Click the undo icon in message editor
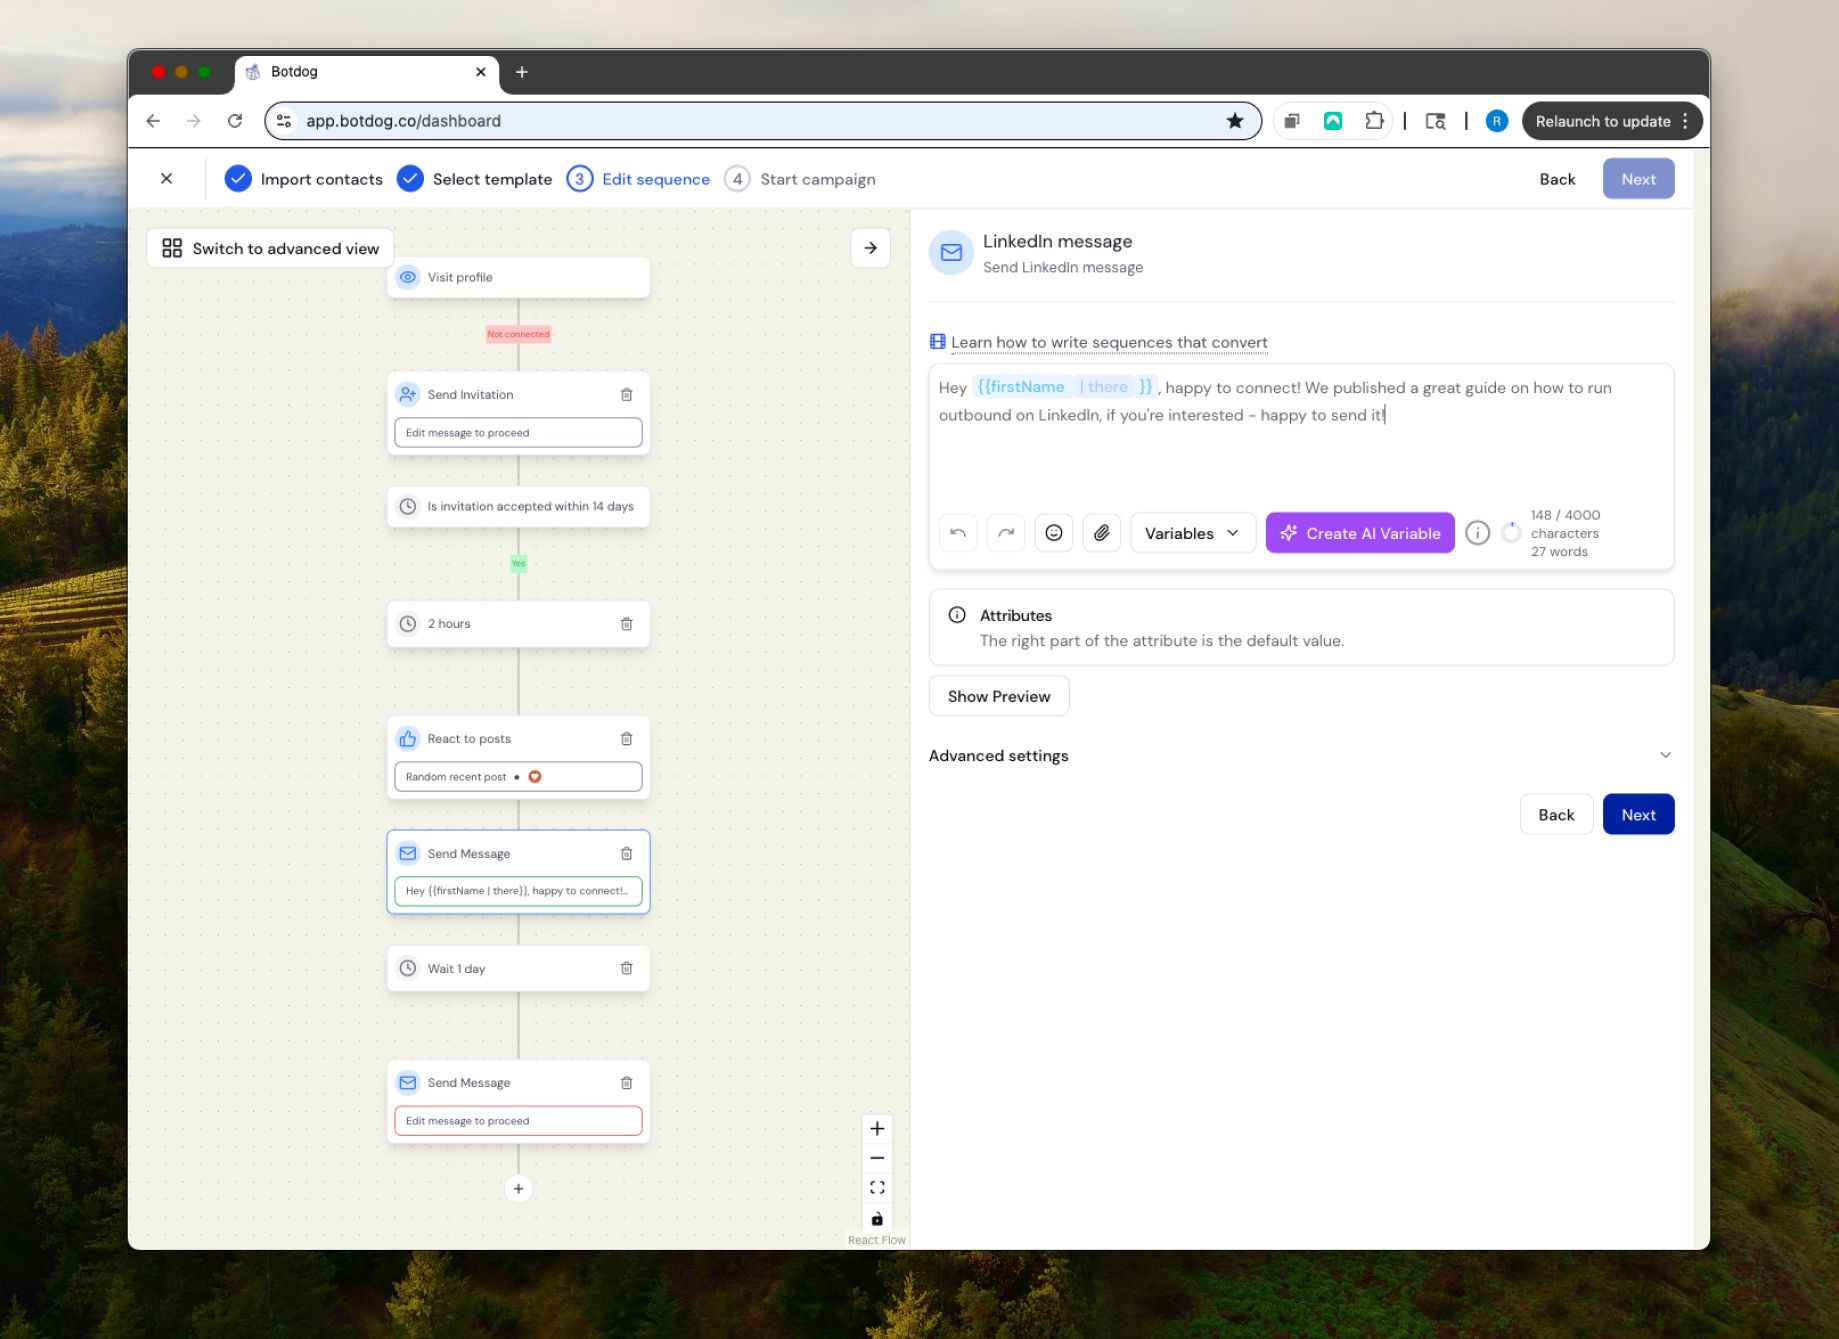Image resolution: width=1839 pixels, height=1339 pixels. coord(957,532)
